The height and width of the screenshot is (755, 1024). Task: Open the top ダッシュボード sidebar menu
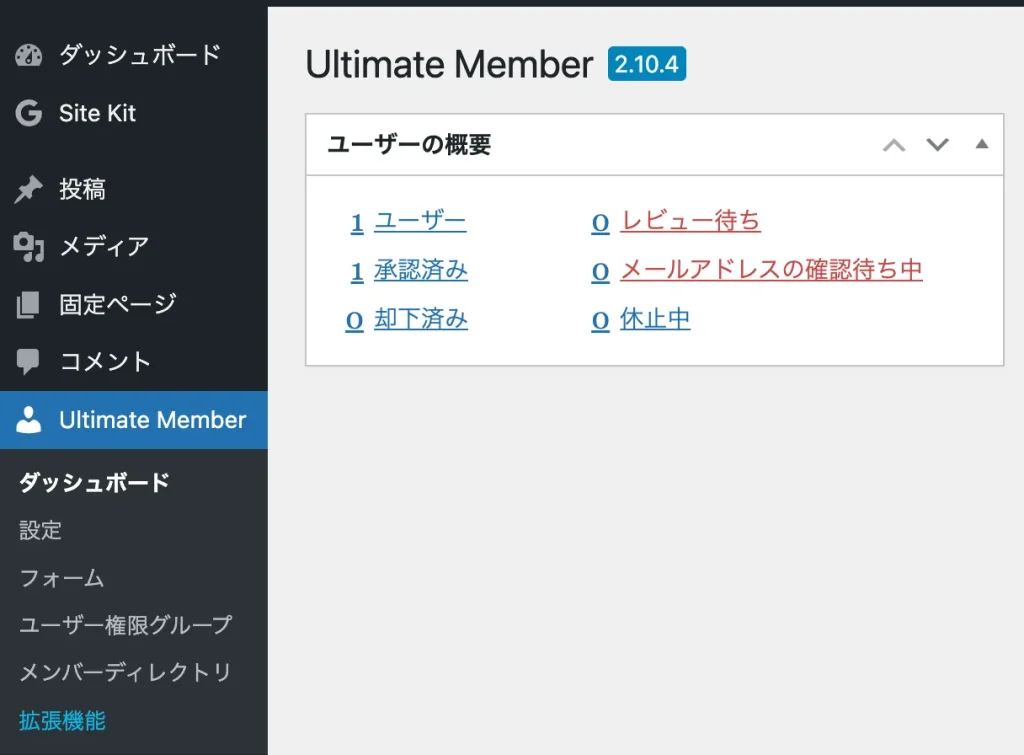pos(134,56)
